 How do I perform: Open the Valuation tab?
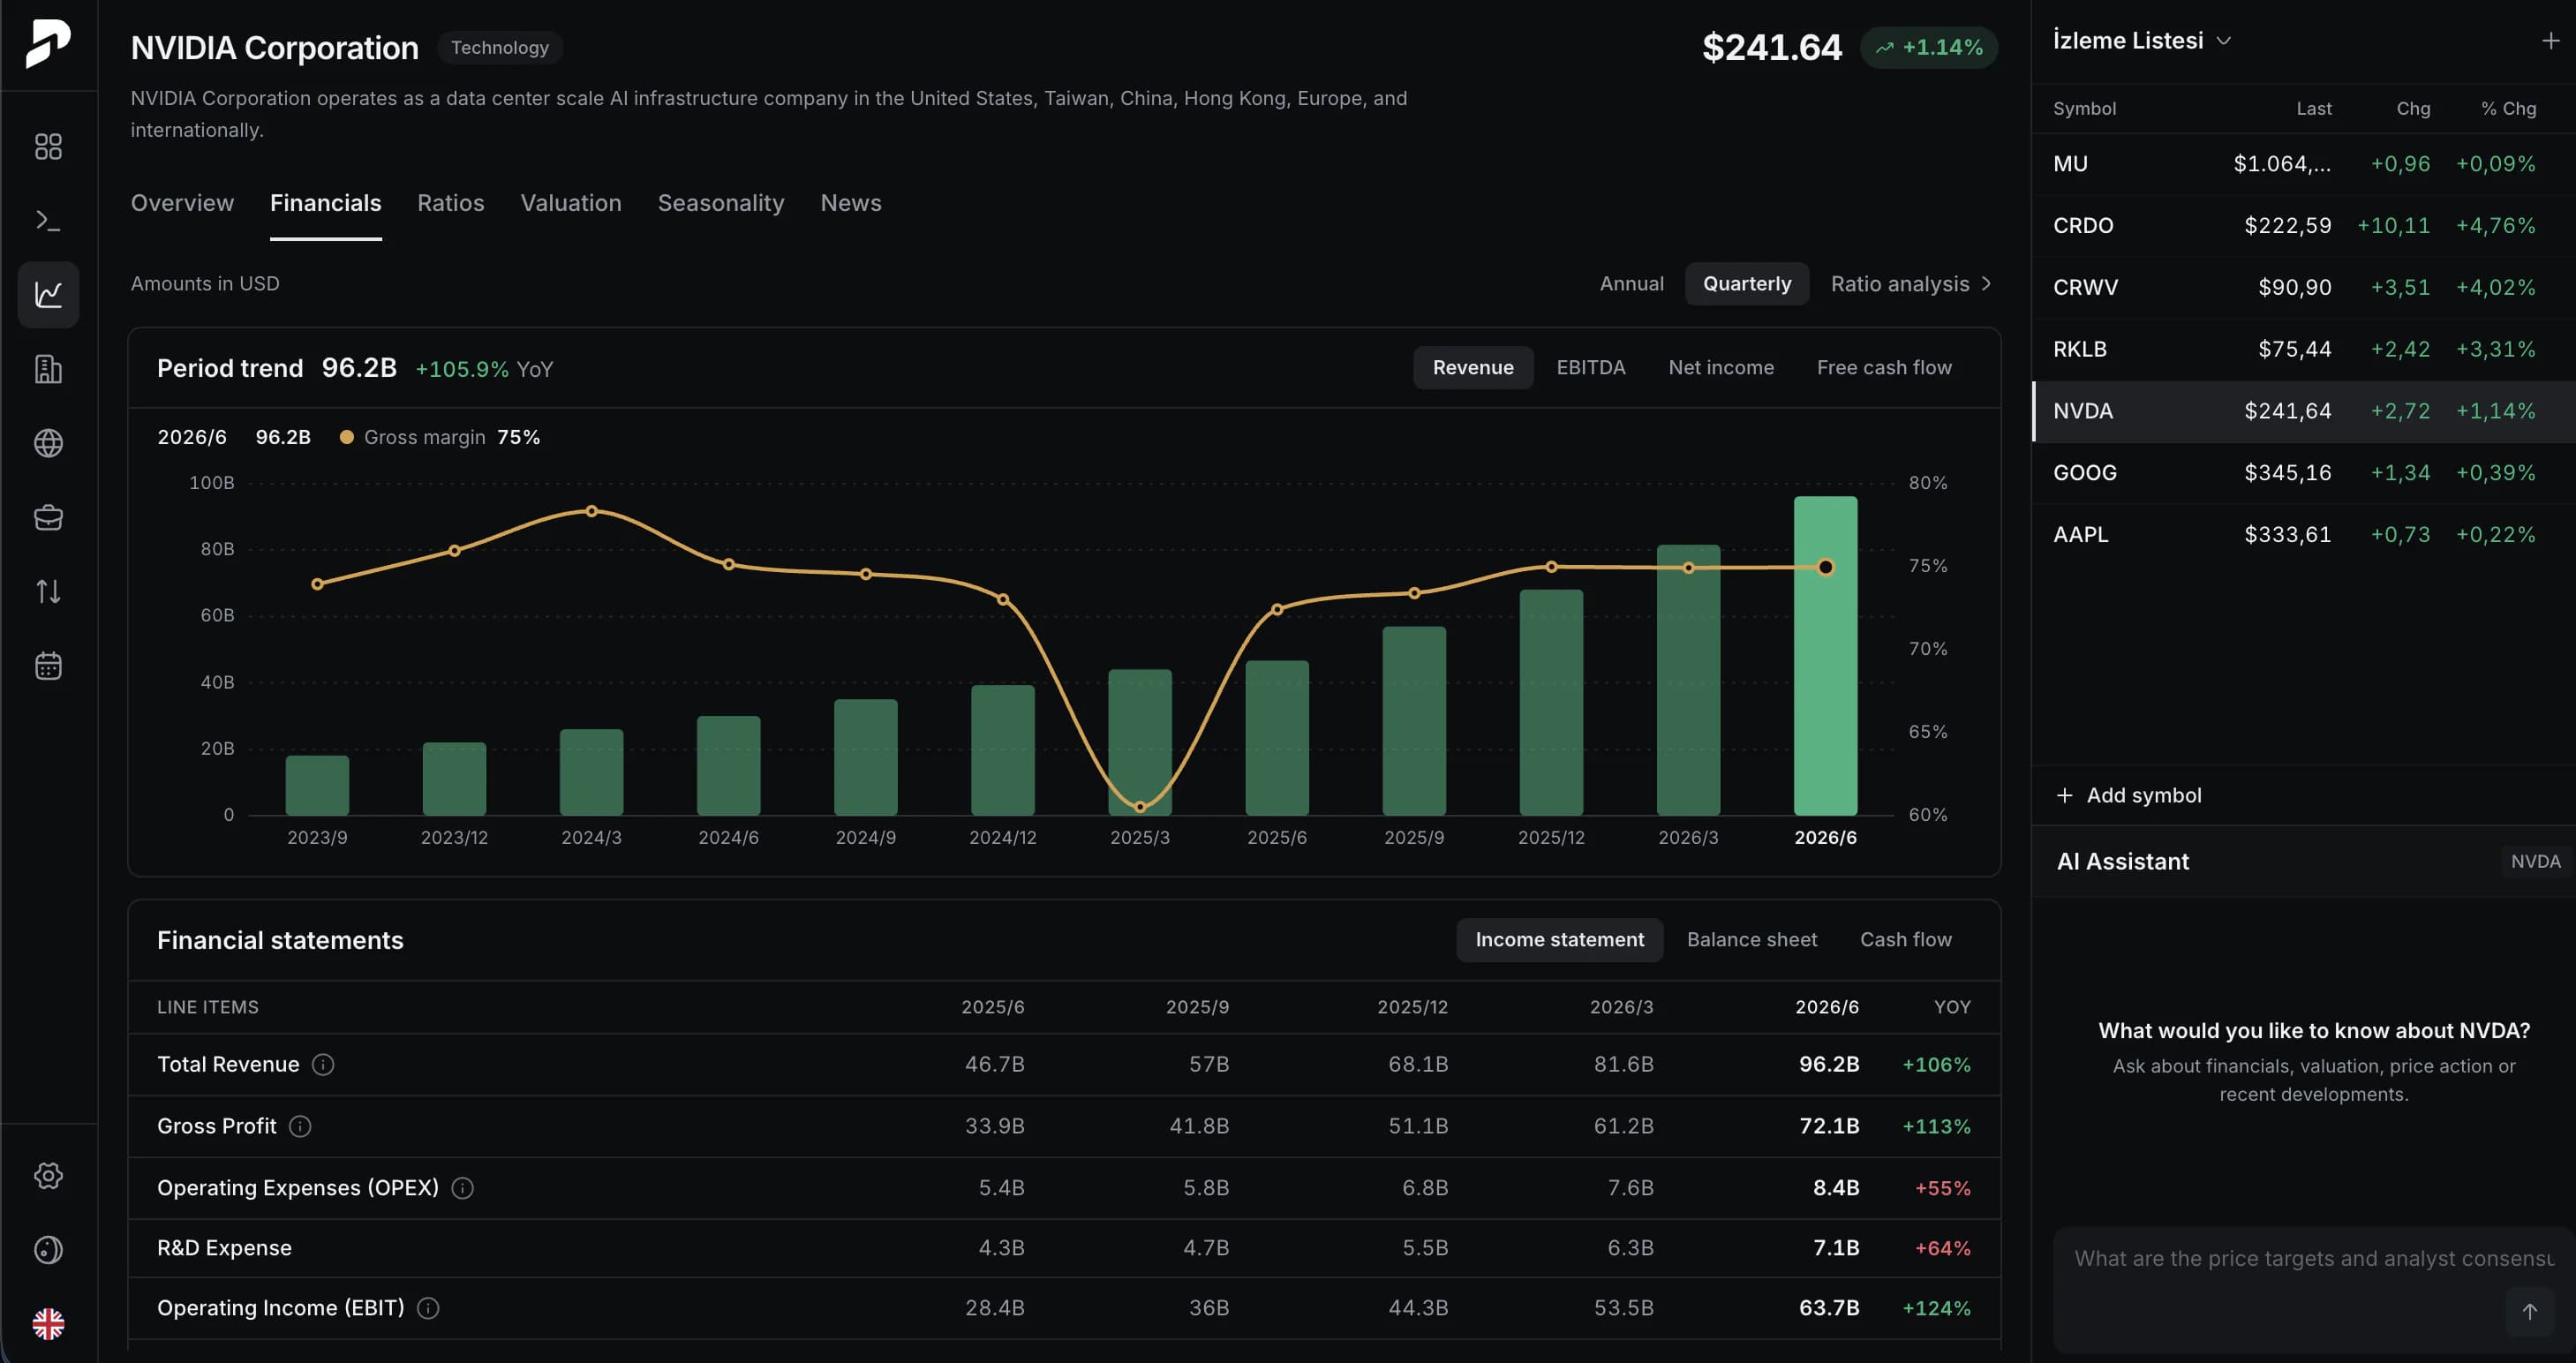pos(570,203)
